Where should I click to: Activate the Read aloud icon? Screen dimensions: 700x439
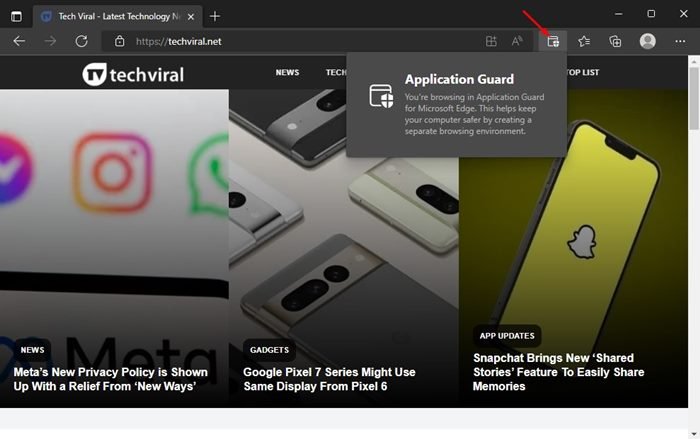[517, 42]
